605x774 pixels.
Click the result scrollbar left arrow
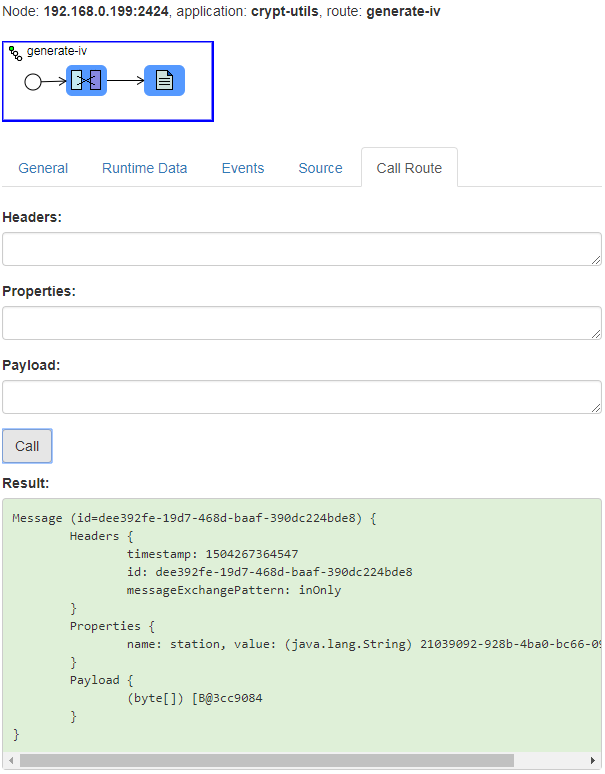pos(10,761)
